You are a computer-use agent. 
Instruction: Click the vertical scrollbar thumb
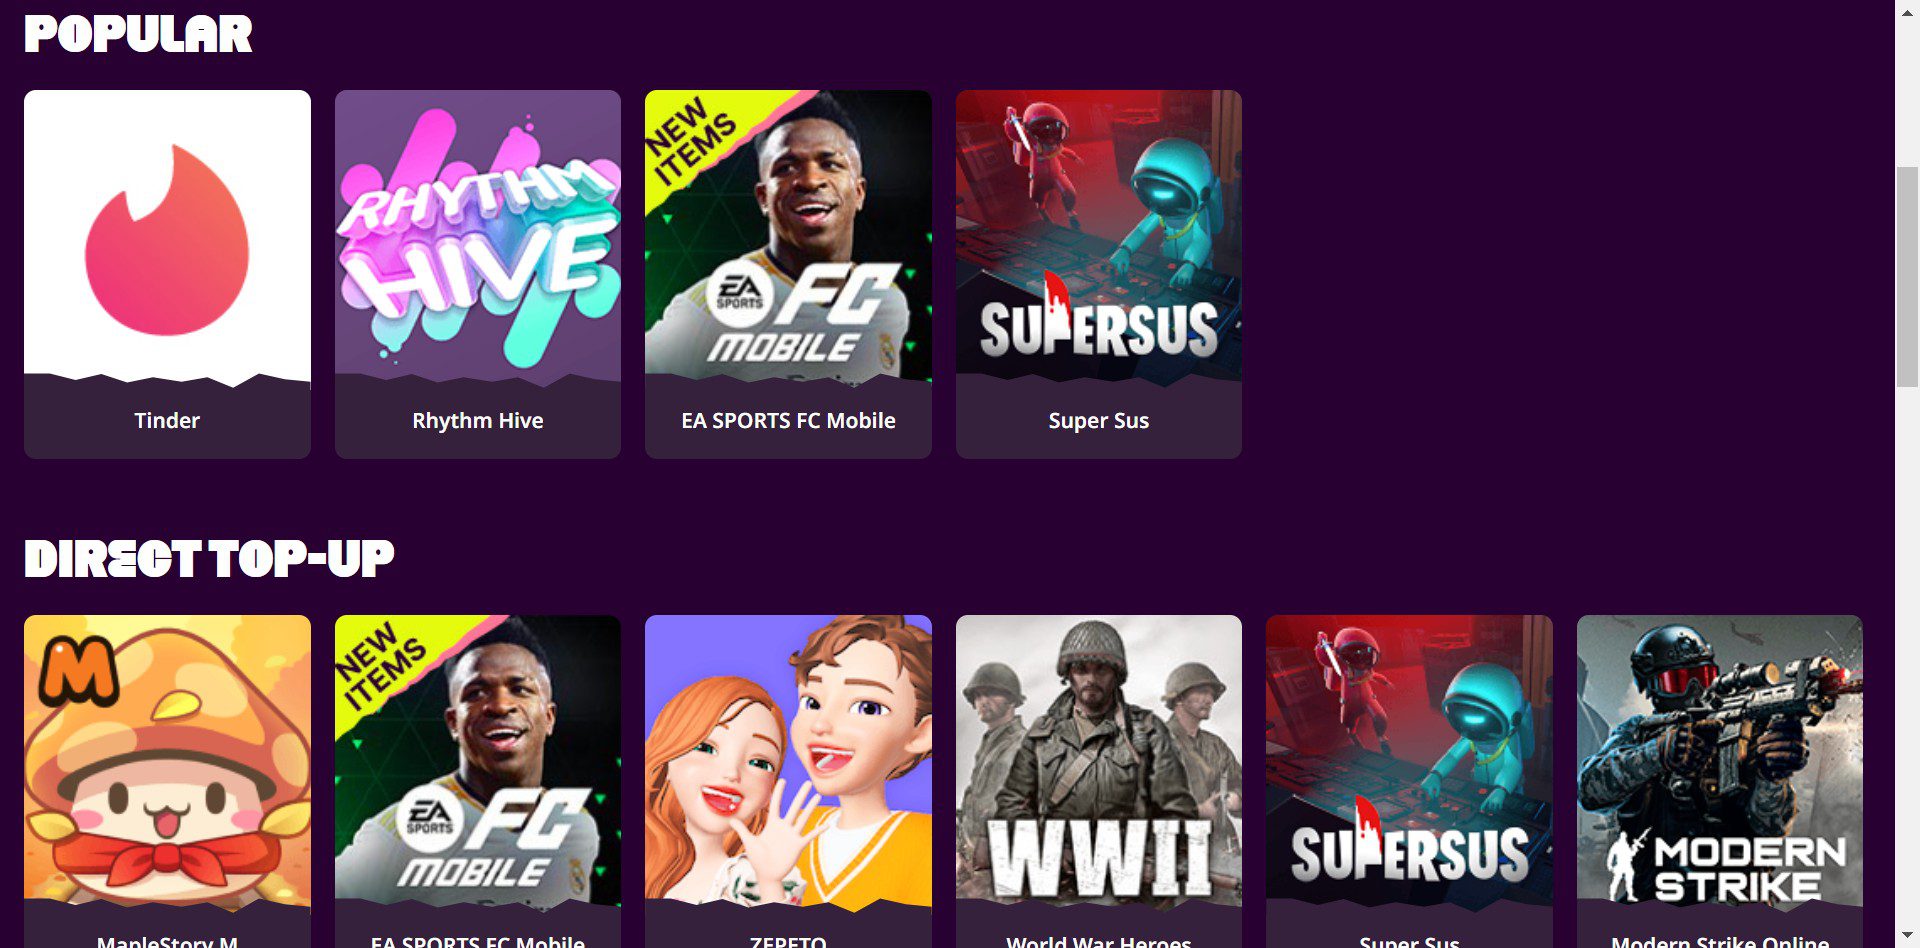click(x=1907, y=277)
